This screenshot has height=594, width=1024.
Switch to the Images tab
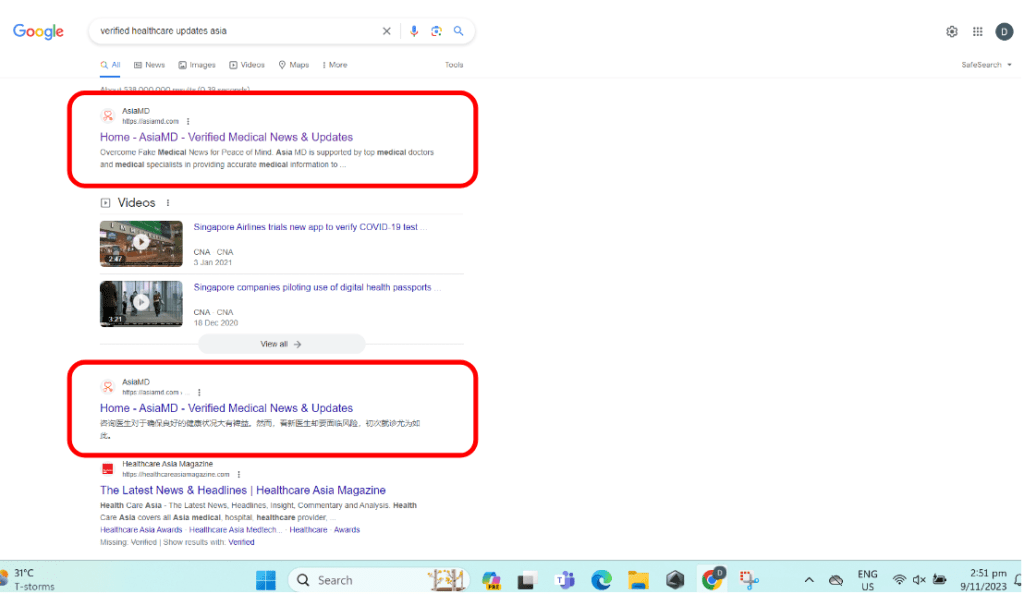coord(197,65)
